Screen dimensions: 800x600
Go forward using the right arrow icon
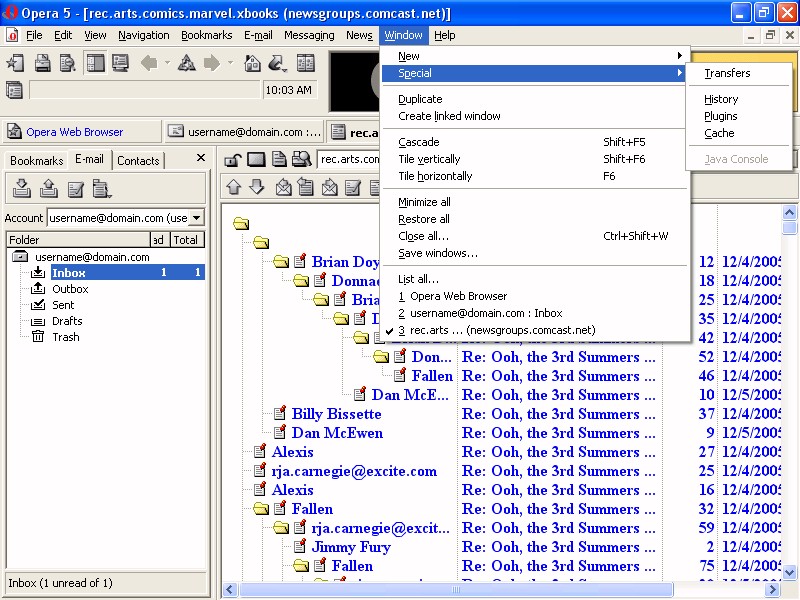212,63
